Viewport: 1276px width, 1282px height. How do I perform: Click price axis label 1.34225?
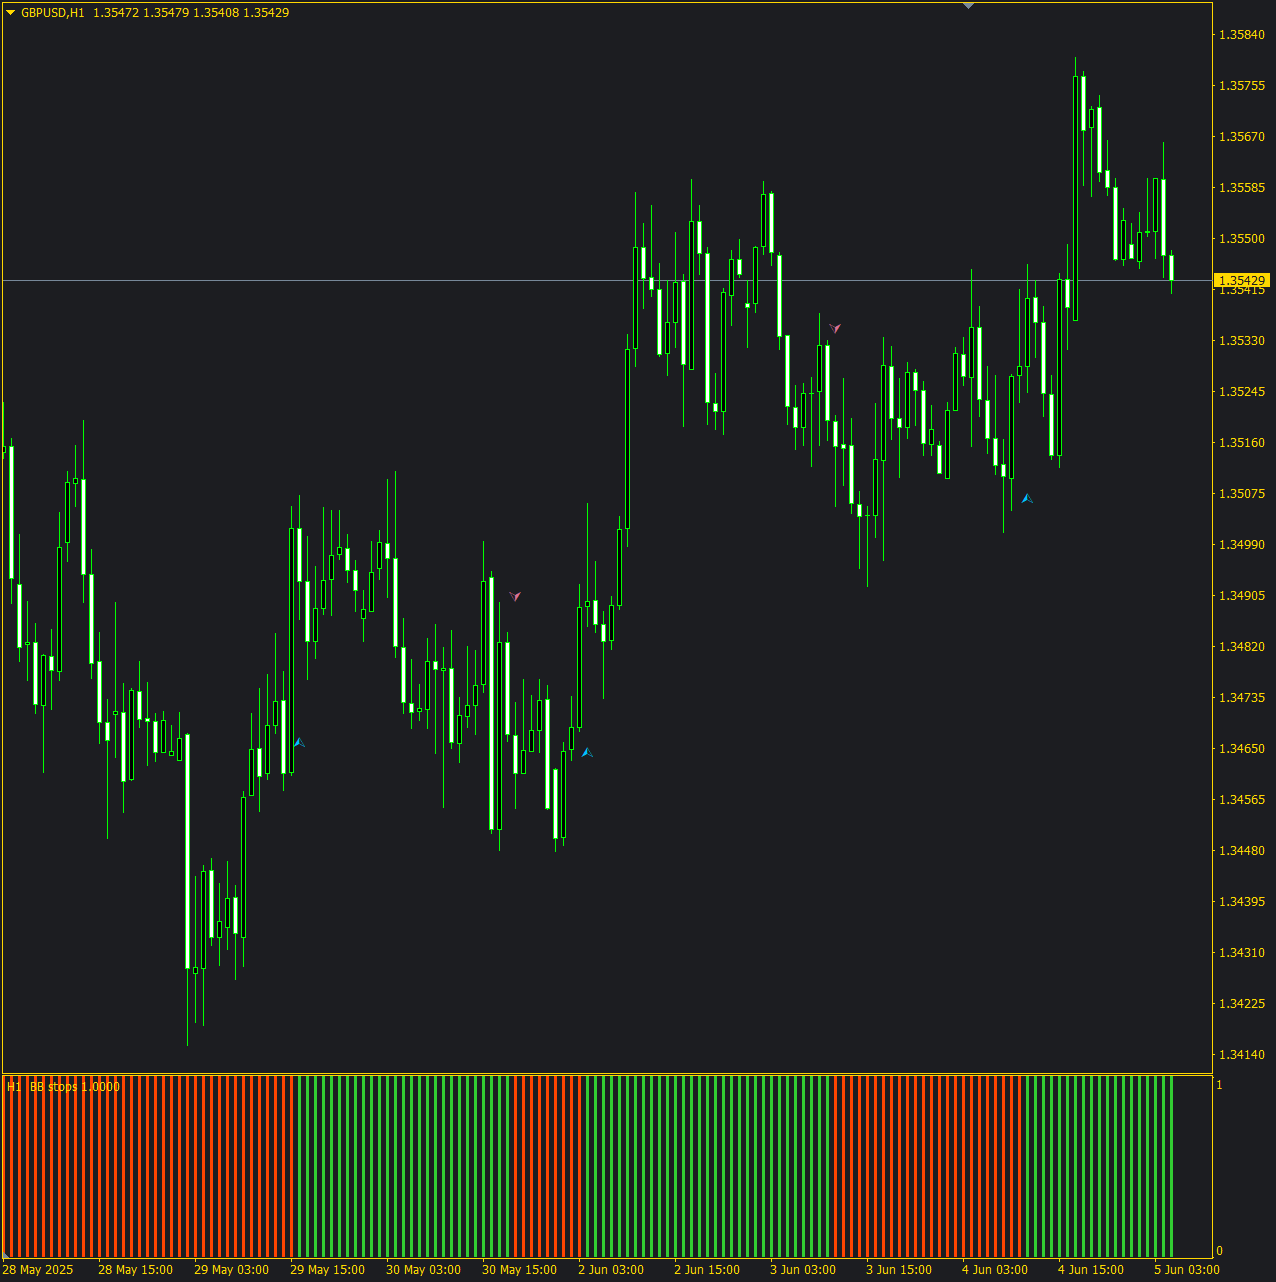coord(1241,1004)
